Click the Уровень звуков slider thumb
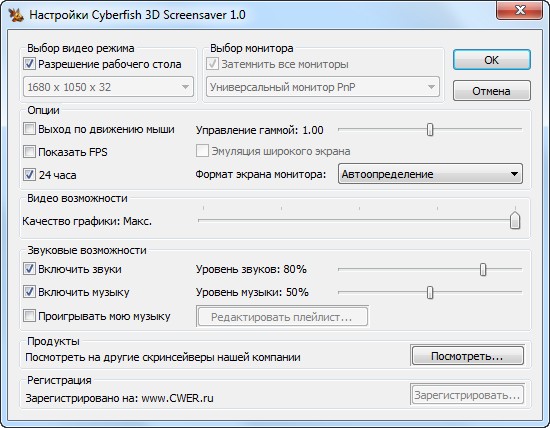Image resolution: width=550 pixels, height=428 pixels. pos(483,269)
